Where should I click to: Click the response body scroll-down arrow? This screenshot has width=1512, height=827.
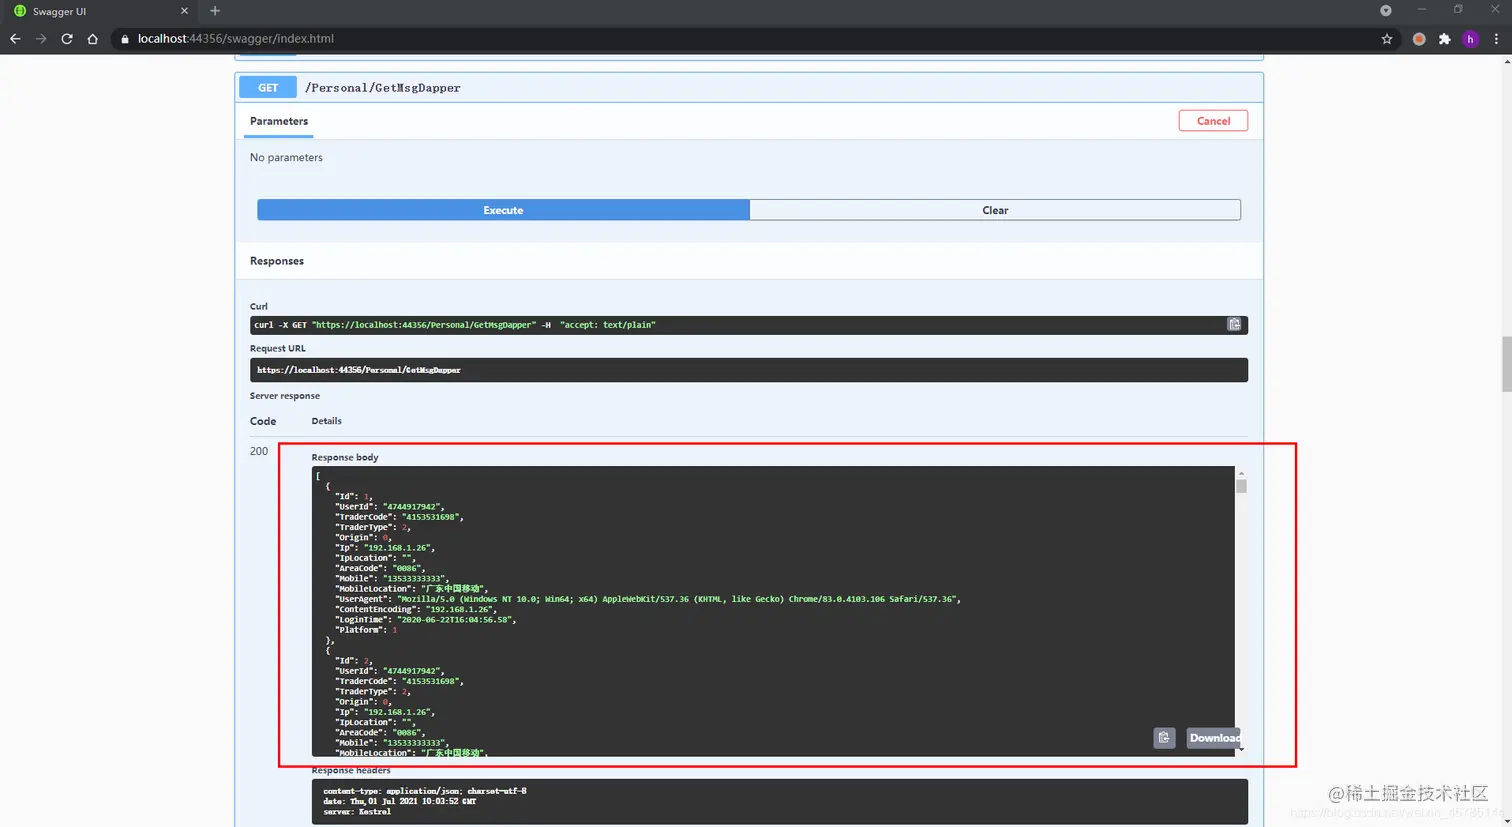1241,750
